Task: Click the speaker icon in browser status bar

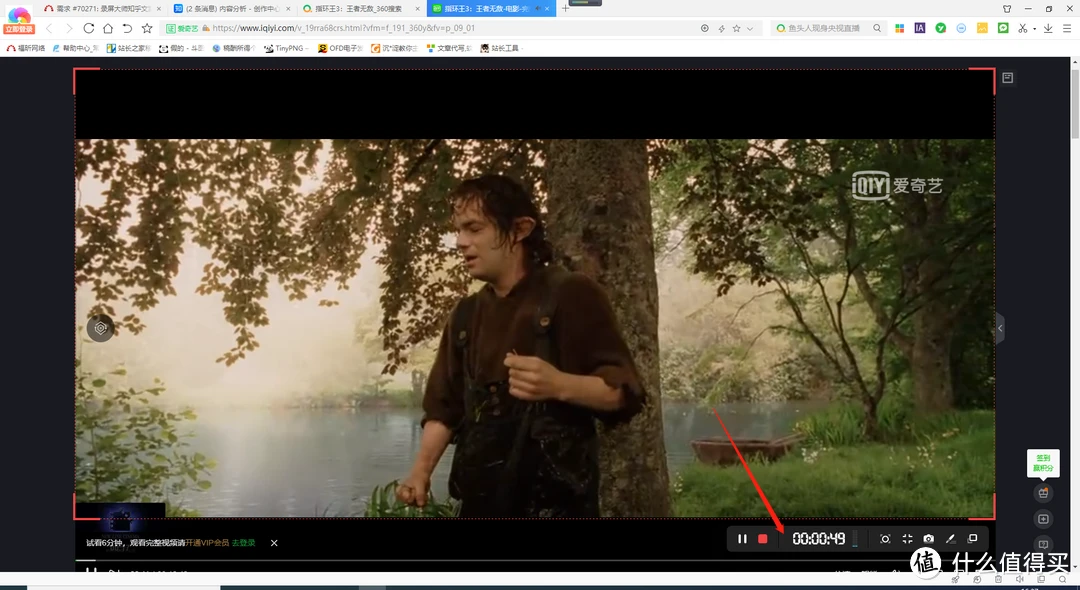Action: (1019, 580)
